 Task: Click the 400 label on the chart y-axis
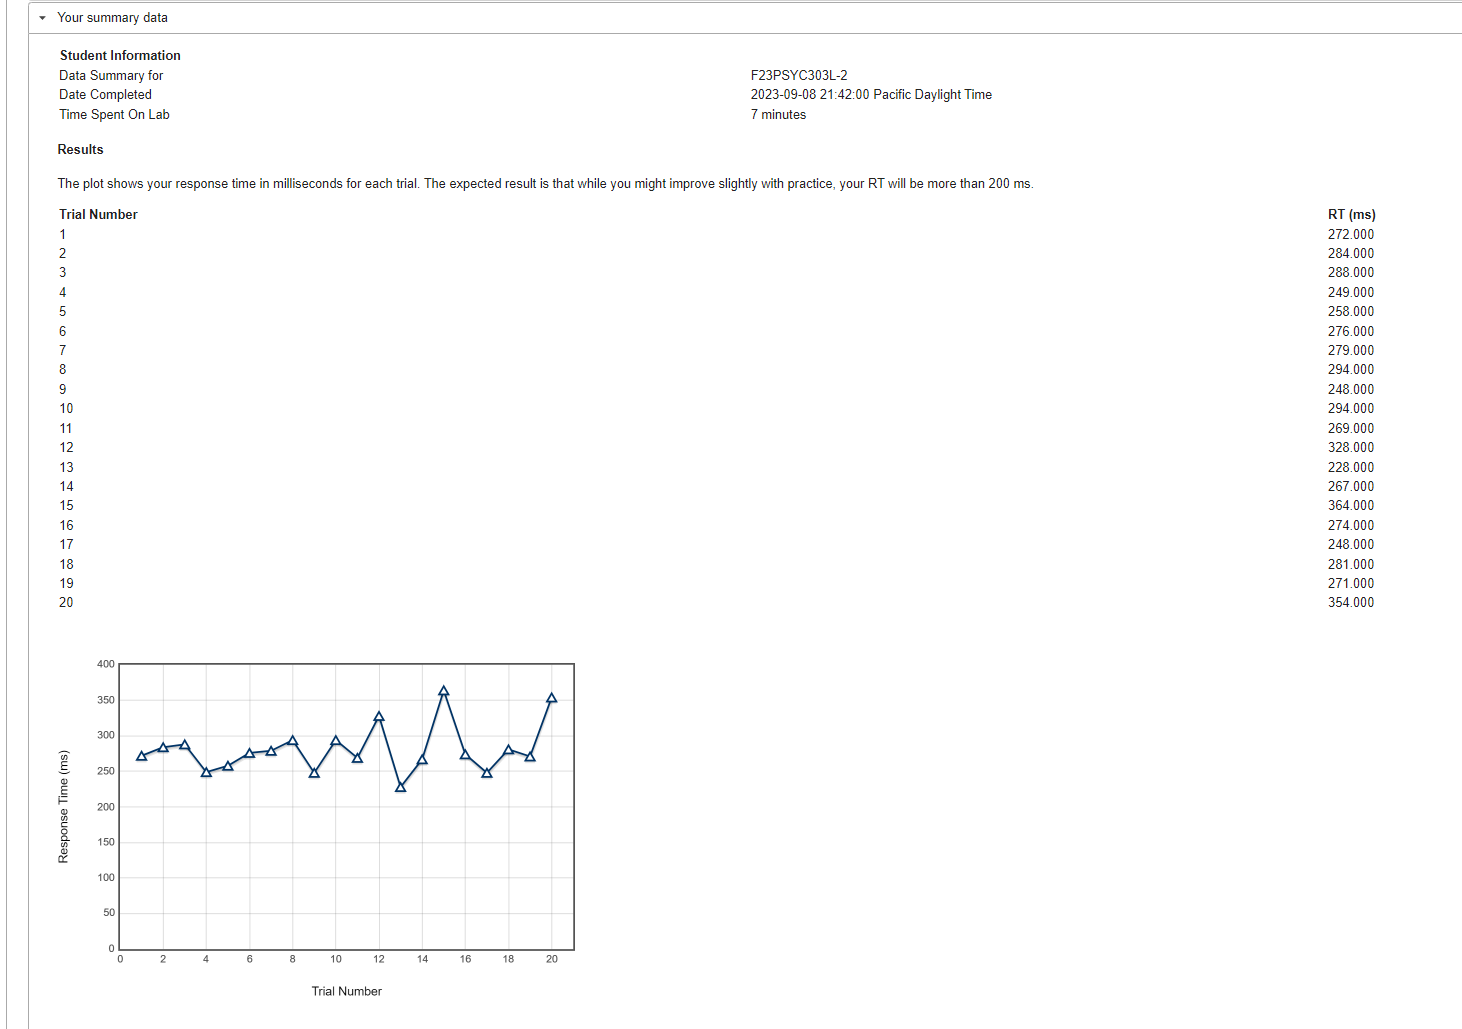[x=106, y=664]
